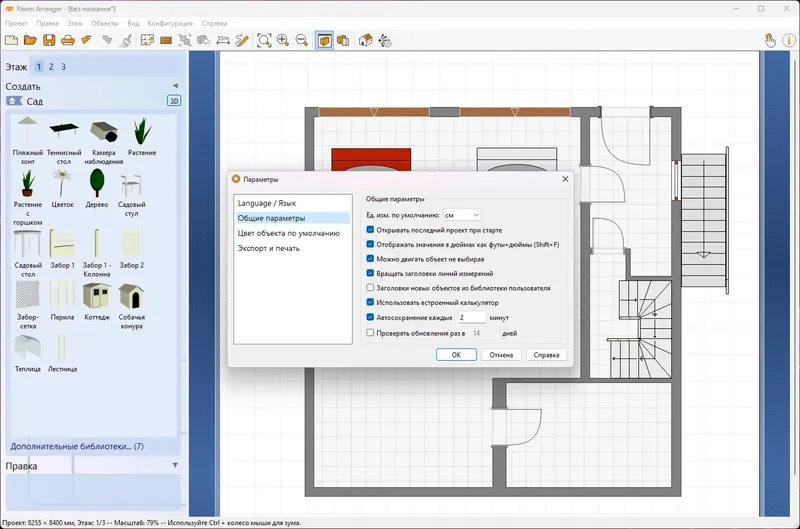Confirm settings with the OK button
The image size is (800, 529).
click(x=456, y=355)
